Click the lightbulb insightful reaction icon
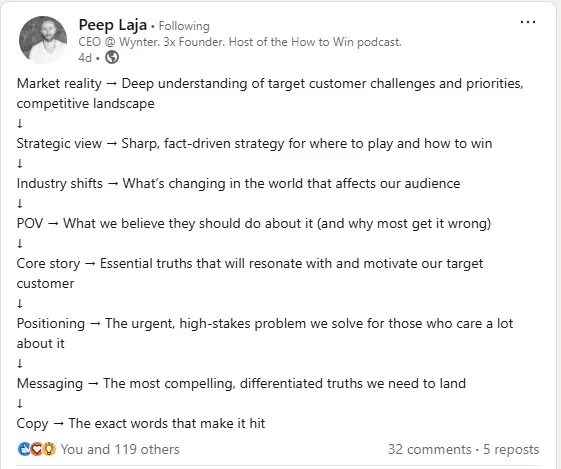Image resolution: width=561 pixels, height=469 pixels. point(49,449)
